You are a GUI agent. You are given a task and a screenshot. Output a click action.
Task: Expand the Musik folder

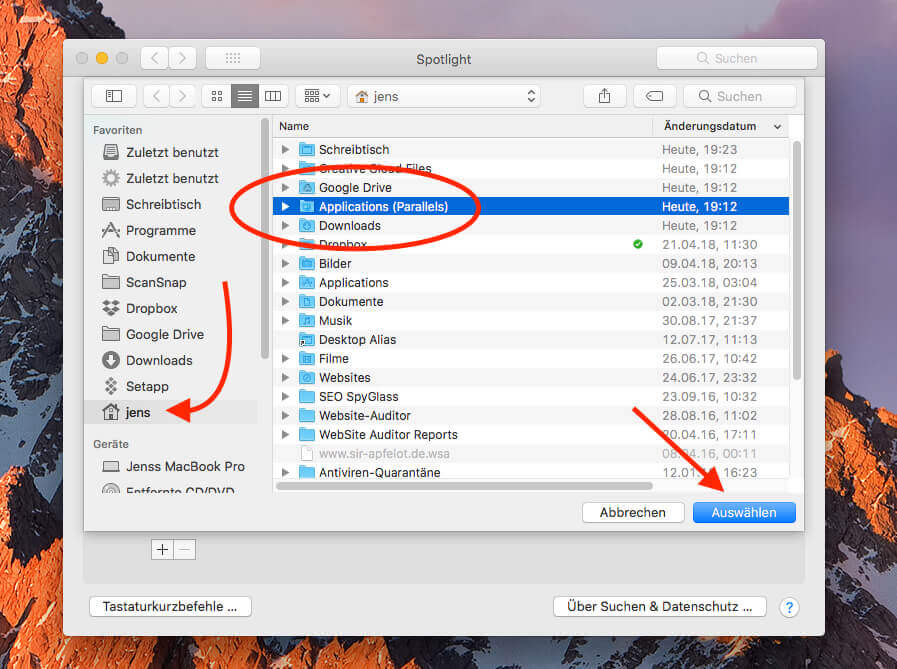pos(285,320)
